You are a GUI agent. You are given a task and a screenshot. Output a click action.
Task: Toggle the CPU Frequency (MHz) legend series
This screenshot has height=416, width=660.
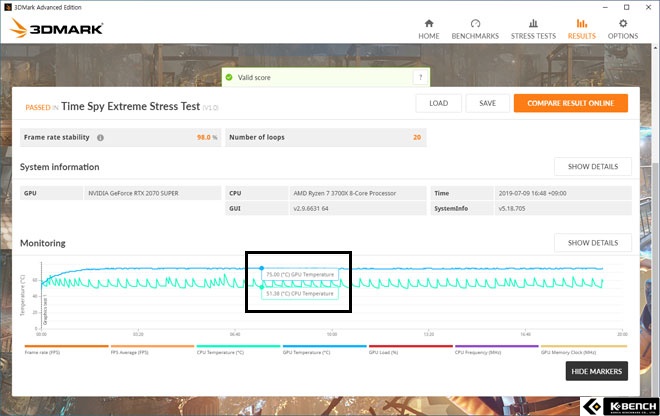click(x=496, y=350)
